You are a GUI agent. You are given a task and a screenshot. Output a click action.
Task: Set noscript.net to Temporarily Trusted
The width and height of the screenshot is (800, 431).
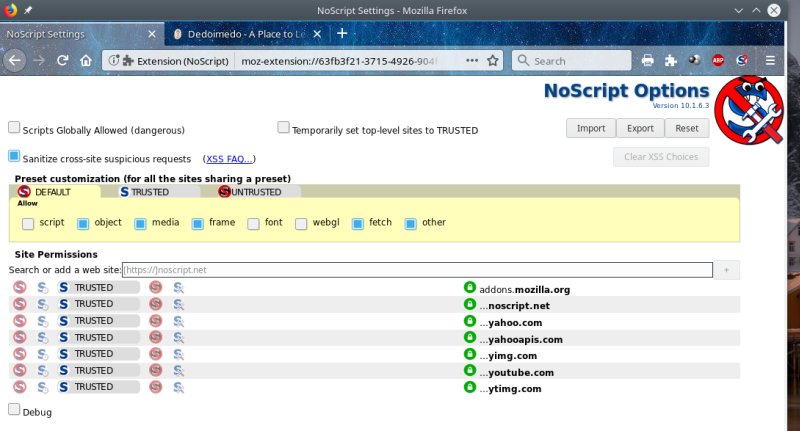[x=42, y=304]
